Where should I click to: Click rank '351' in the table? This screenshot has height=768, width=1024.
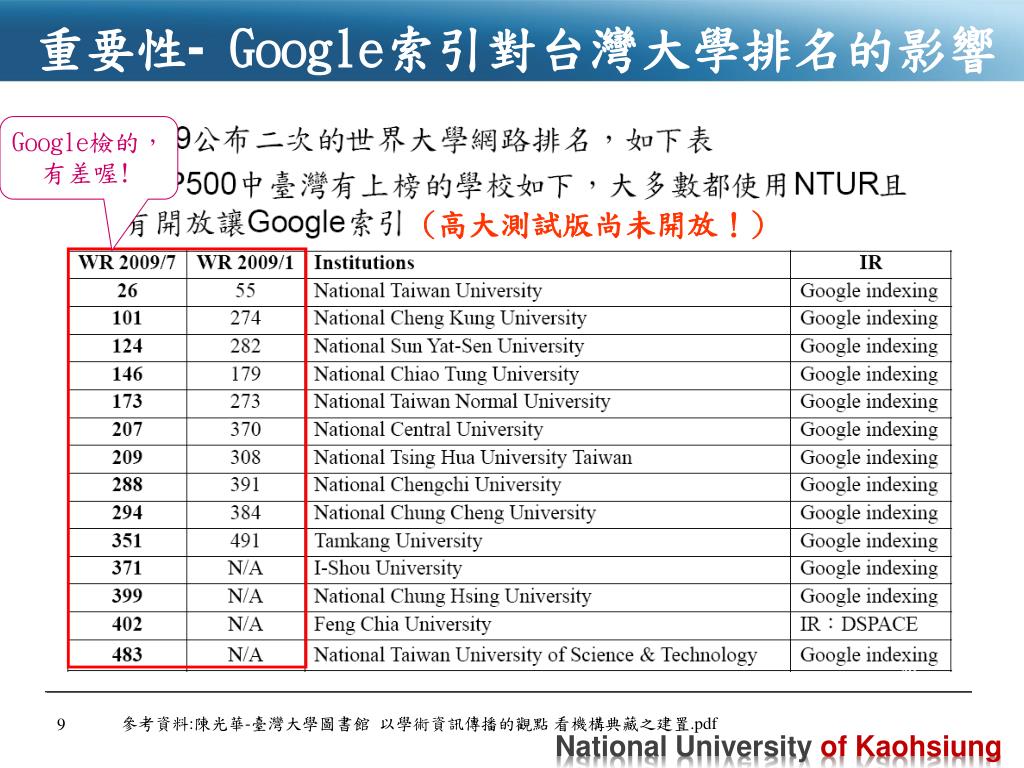point(127,541)
